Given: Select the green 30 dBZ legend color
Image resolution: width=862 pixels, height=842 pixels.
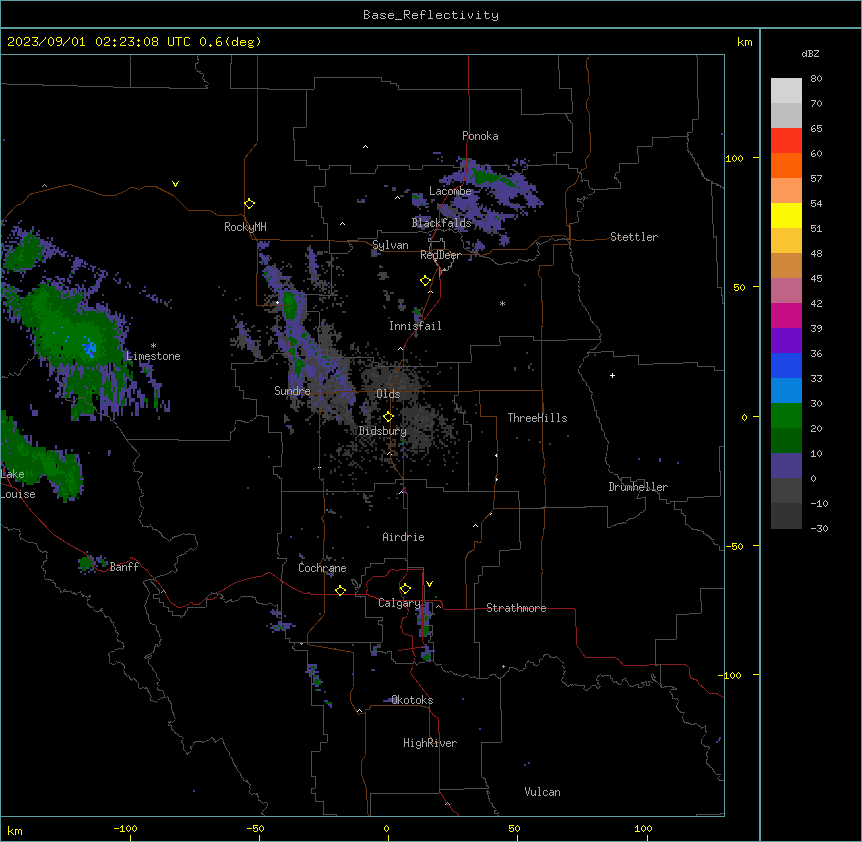Looking at the screenshot, I should [x=786, y=416].
